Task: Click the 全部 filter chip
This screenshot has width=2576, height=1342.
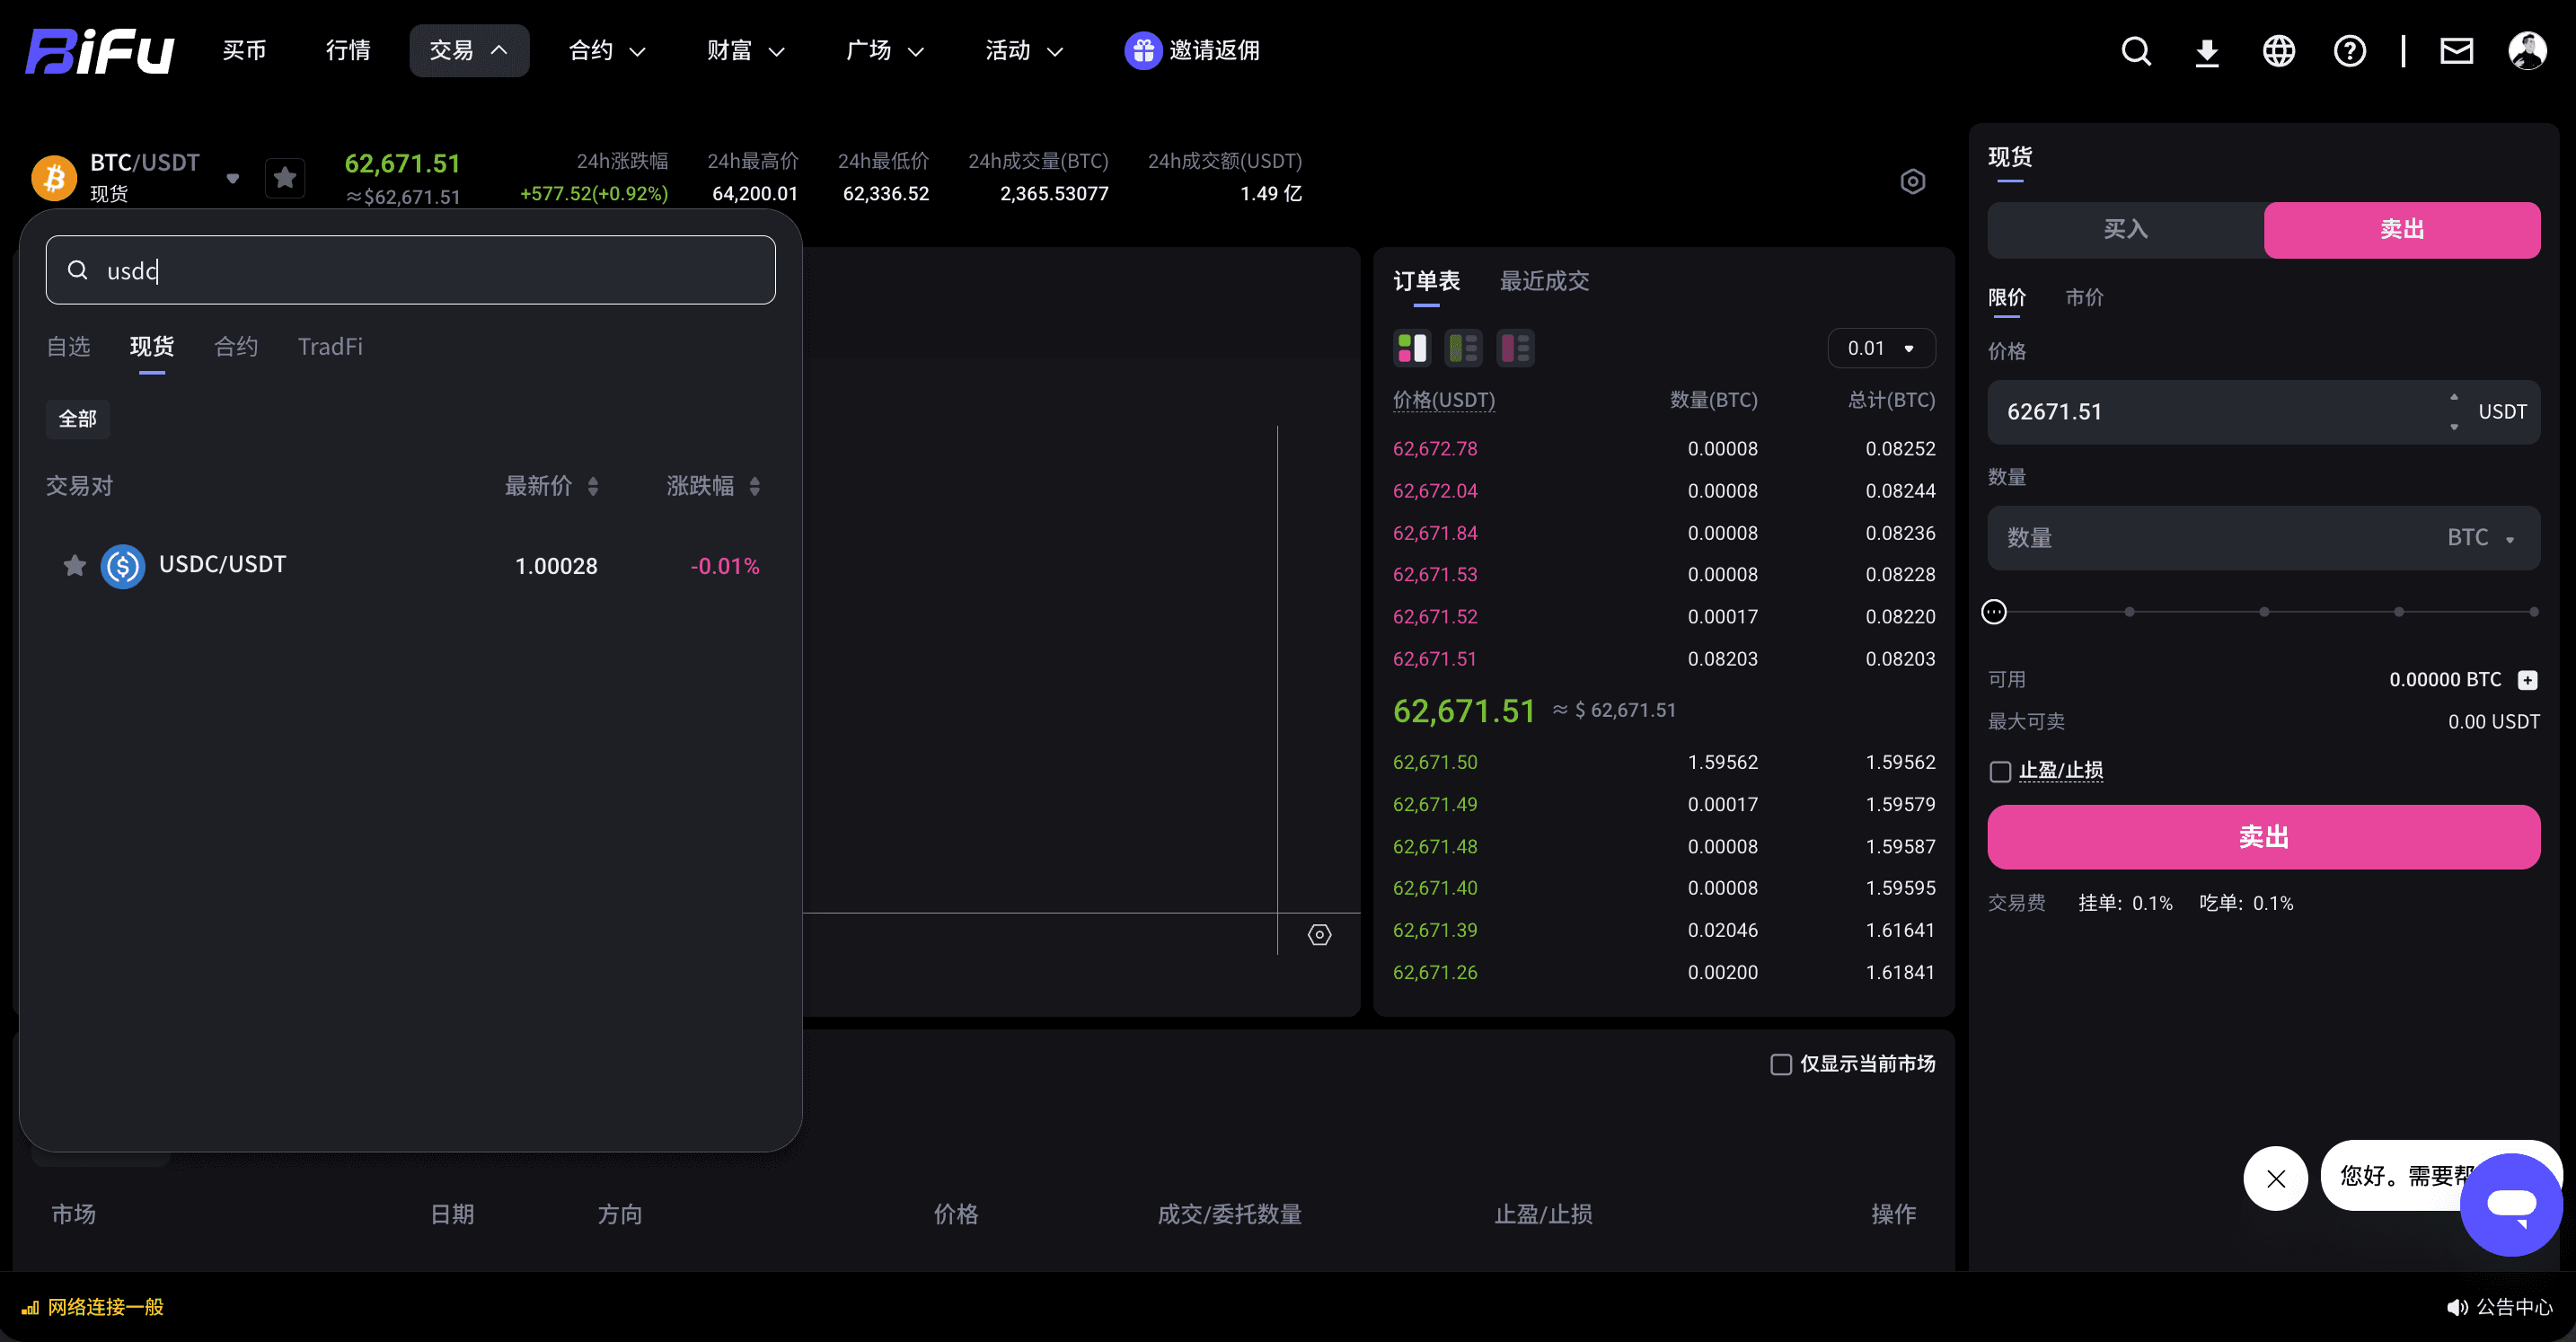Action: click(x=78, y=418)
